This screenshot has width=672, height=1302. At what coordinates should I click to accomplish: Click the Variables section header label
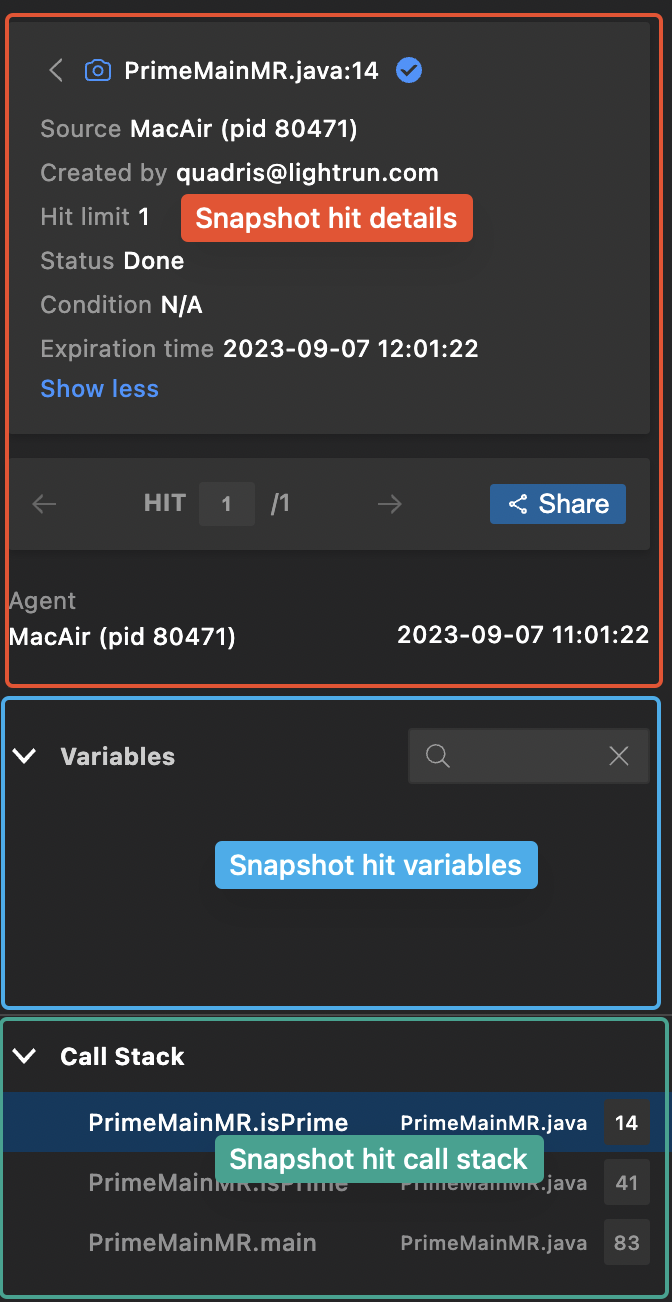click(x=117, y=756)
